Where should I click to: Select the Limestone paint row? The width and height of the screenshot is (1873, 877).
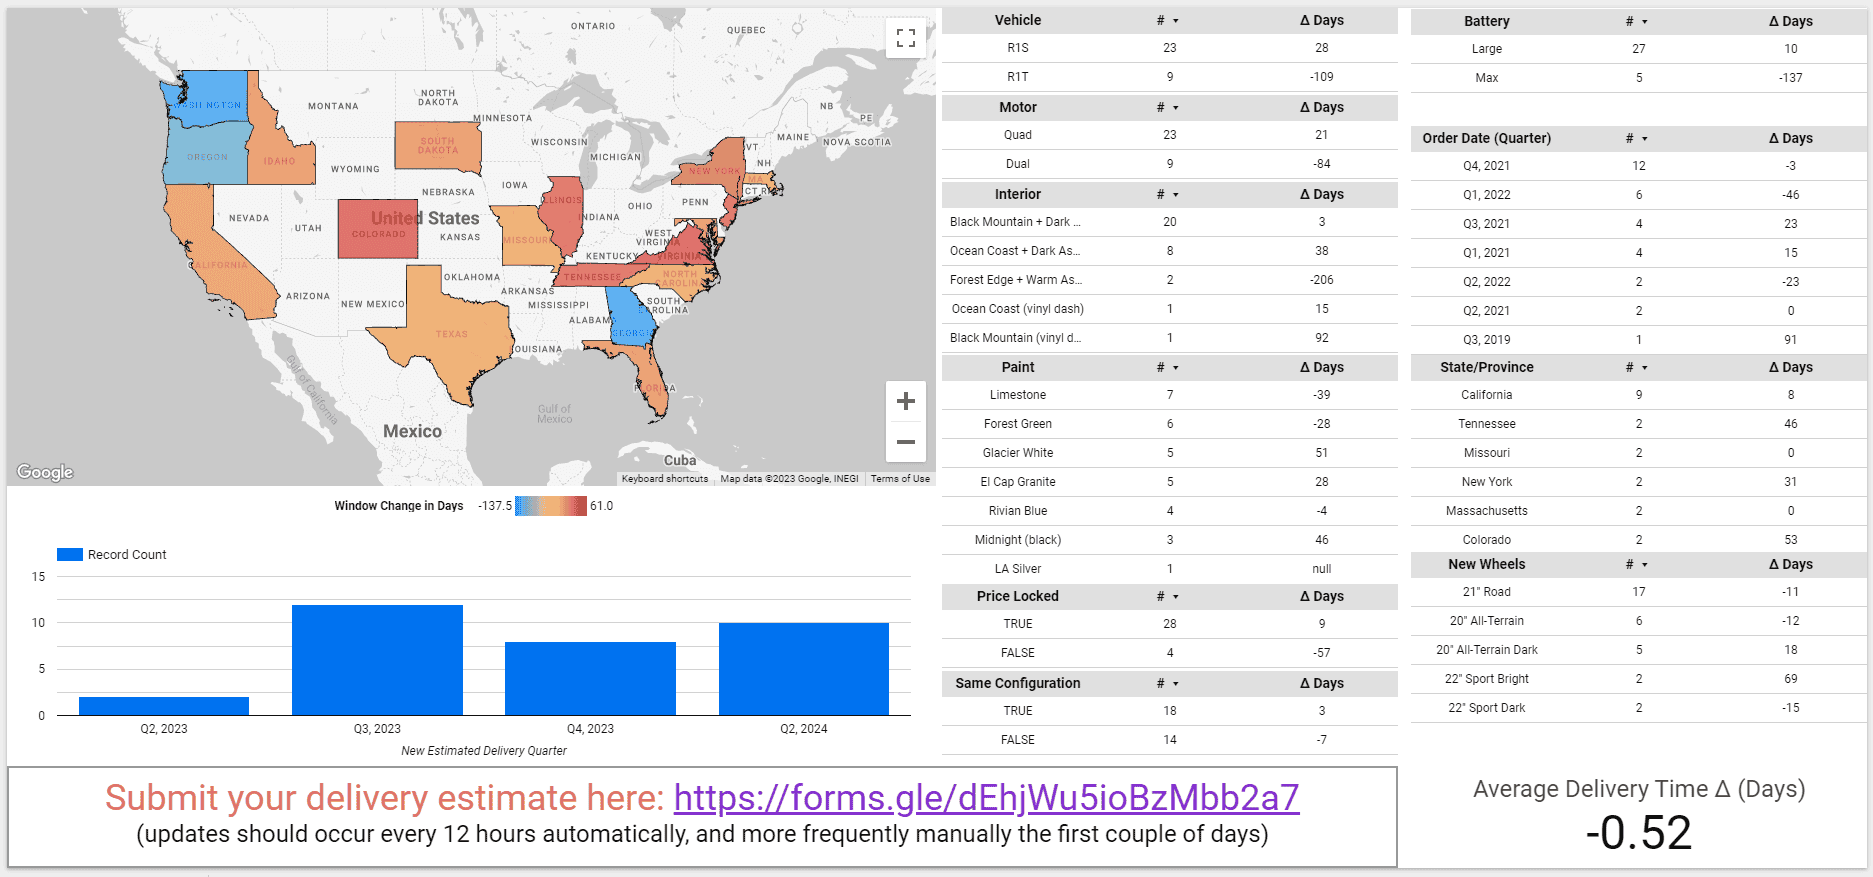[1170, 395]
